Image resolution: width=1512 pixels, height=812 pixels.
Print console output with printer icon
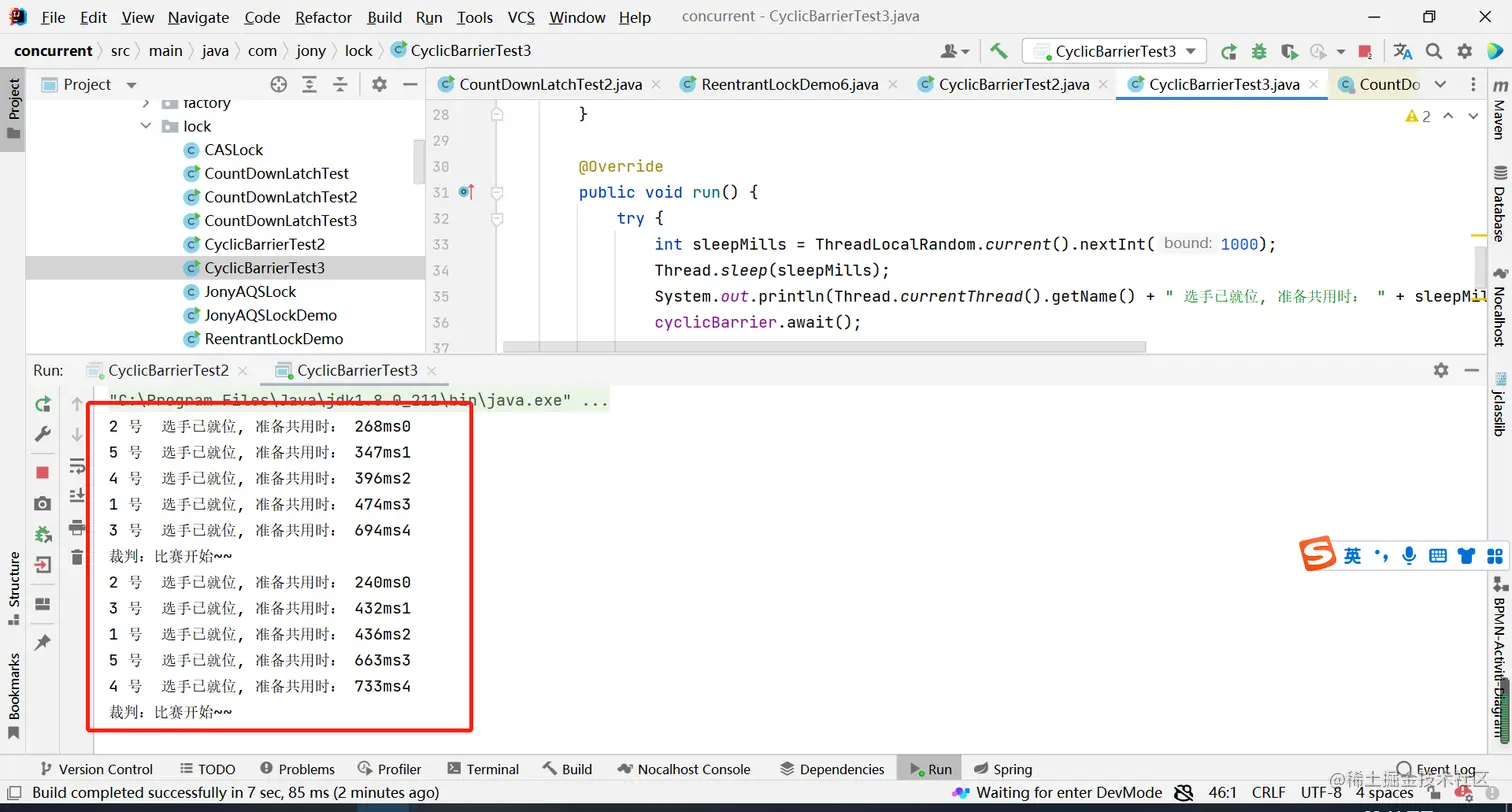77,527
